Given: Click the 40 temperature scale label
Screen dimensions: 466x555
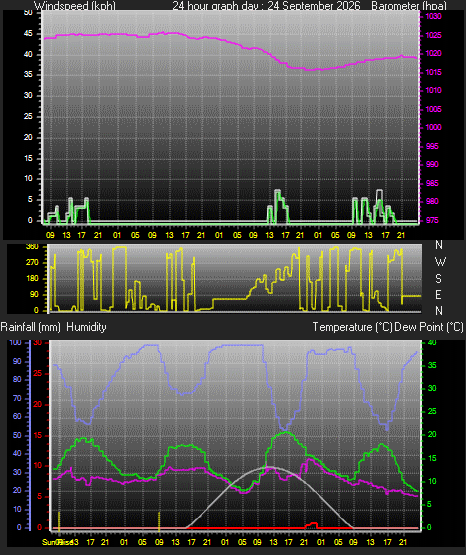Looking at the screenshot, I should coord(432,342).
